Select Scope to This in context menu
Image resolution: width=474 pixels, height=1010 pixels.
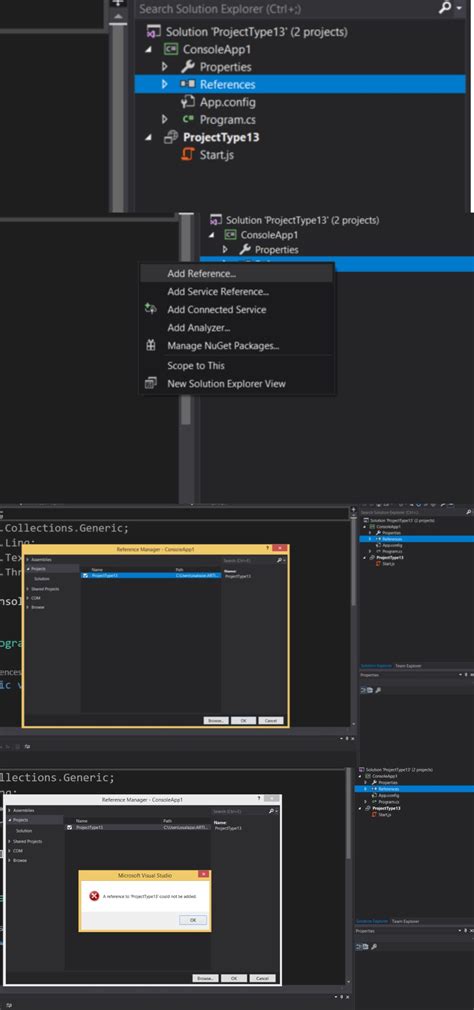(x=196, y=365)
